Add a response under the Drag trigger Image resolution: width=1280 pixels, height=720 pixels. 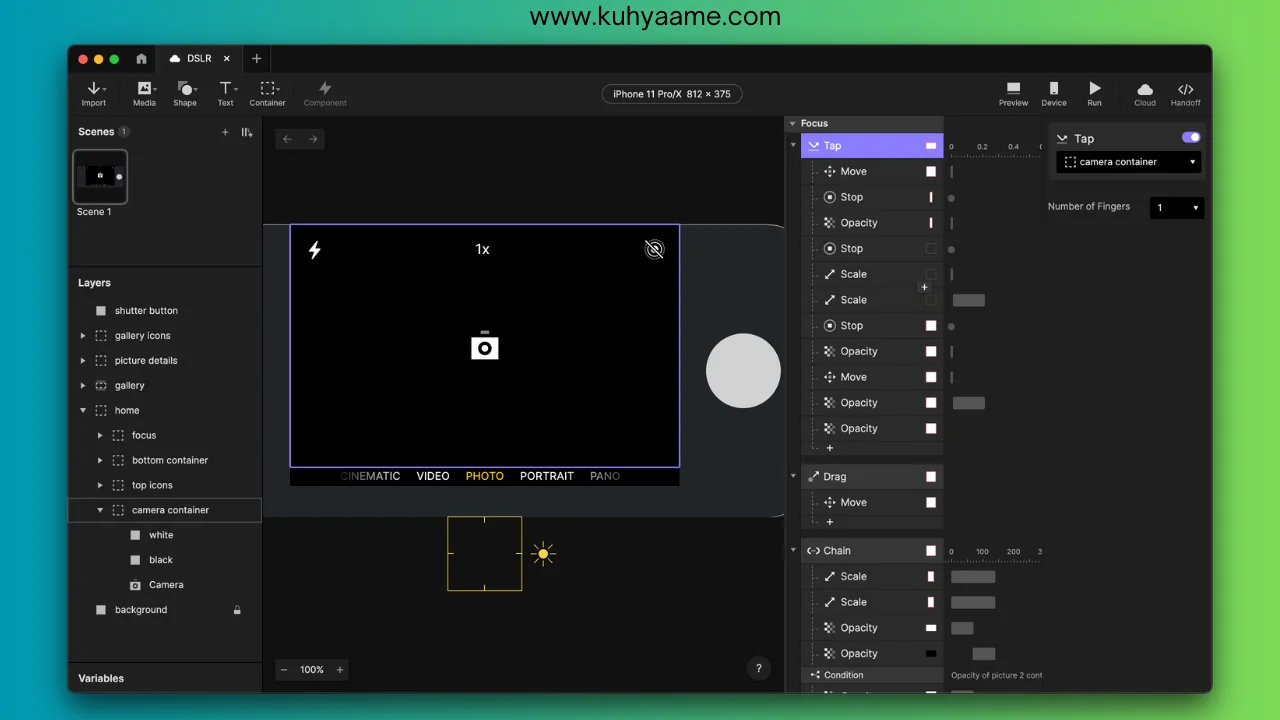[830, 522]
